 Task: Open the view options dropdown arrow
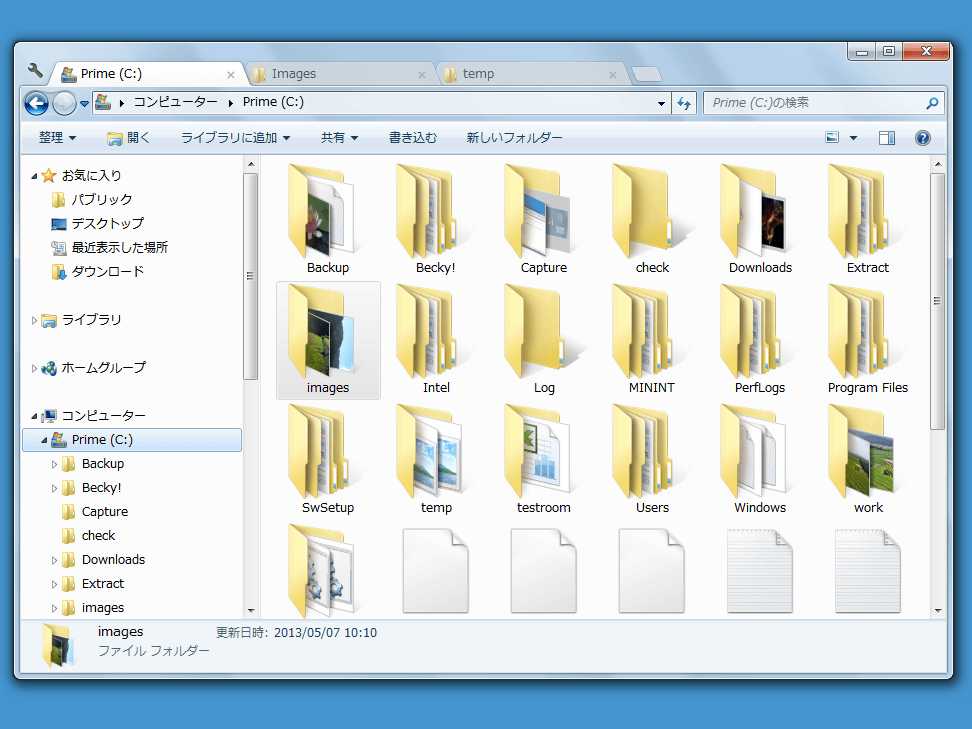854,138
